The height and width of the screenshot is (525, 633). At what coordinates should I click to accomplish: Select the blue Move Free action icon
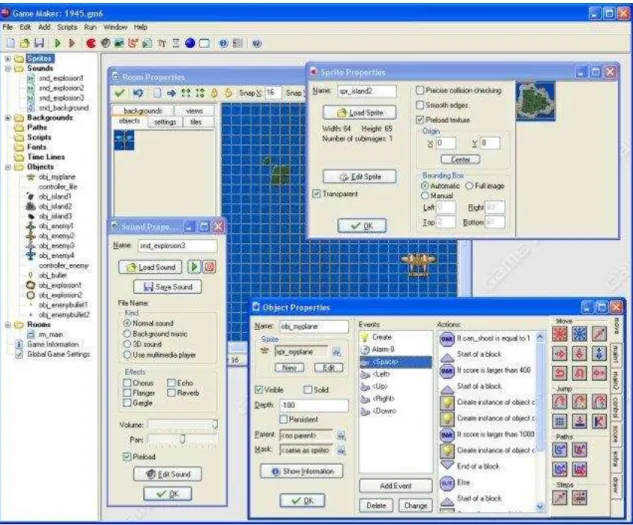pos(580,334)
